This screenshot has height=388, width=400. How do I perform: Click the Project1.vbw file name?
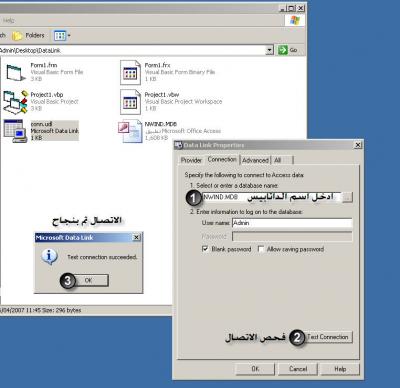coord(162,95)
